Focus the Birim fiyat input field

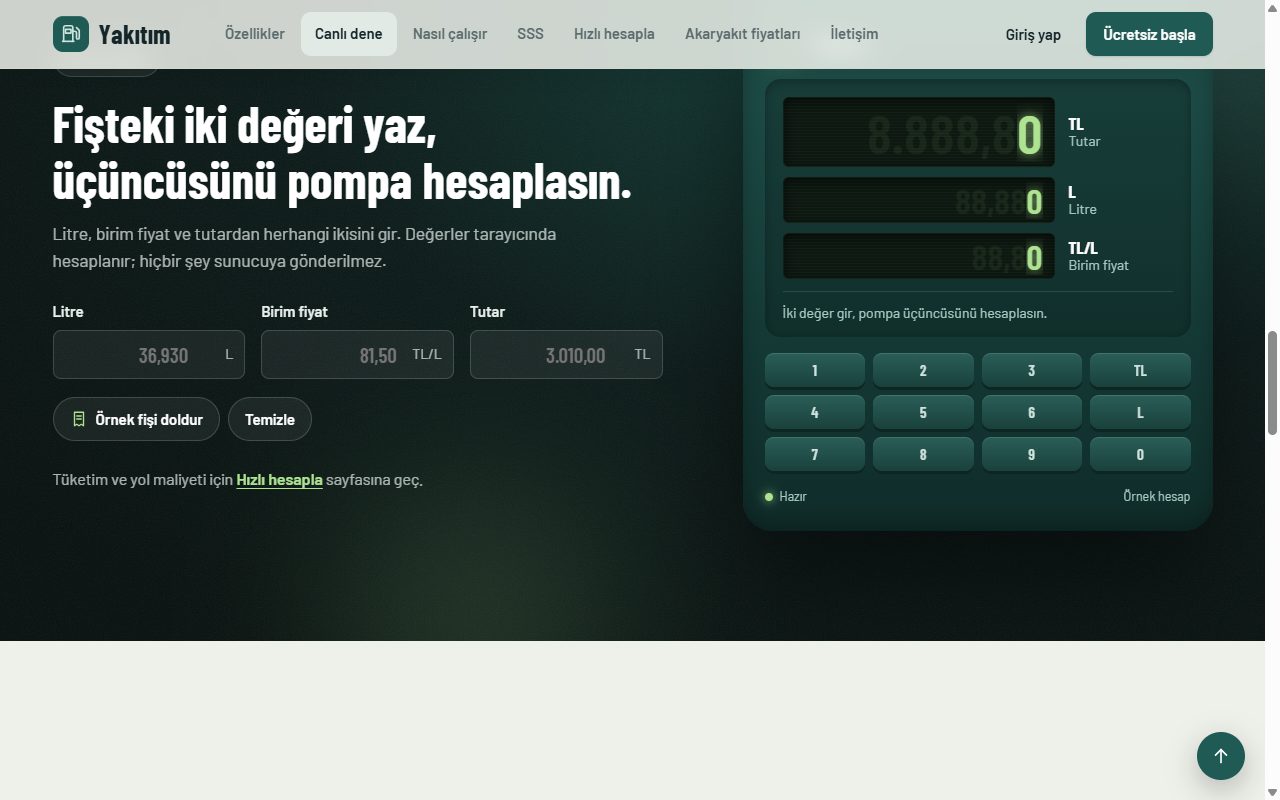[x=357, y=355]
